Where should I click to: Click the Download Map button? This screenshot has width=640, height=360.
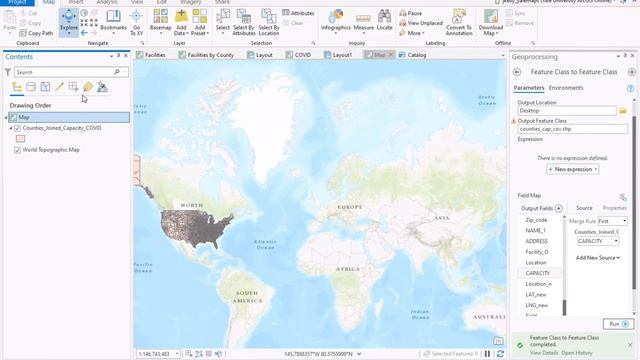491,22
